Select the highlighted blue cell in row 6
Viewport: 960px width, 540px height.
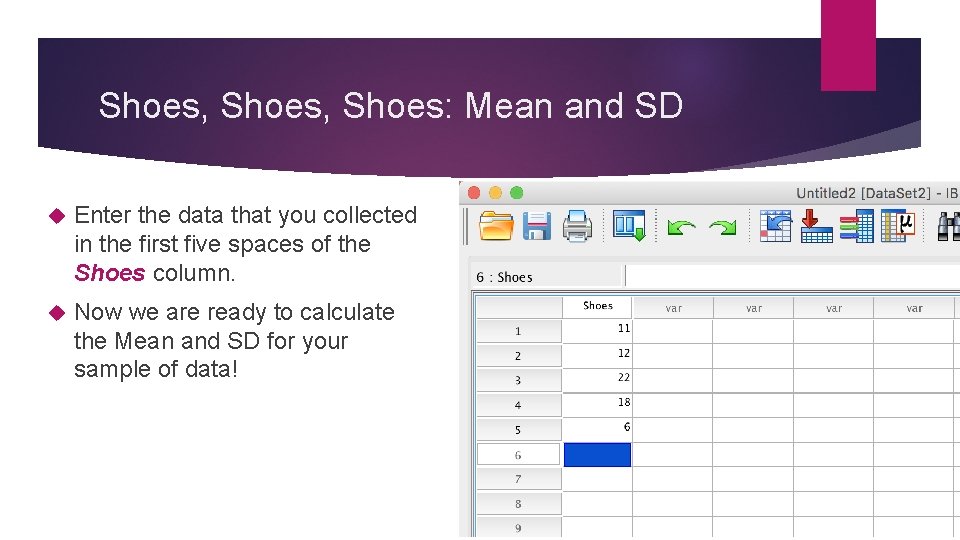pyautogui.click(x=598, y=455)
